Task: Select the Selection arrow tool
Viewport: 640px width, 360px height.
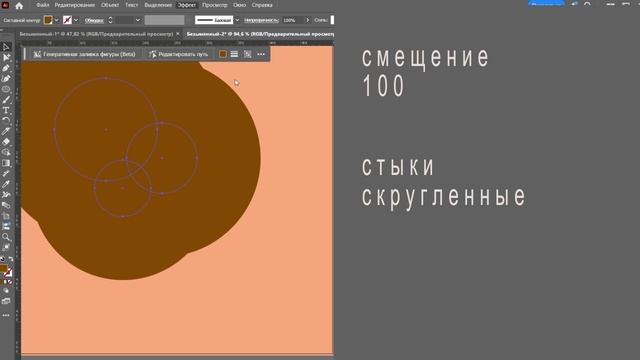Action: tap(6, 47)
